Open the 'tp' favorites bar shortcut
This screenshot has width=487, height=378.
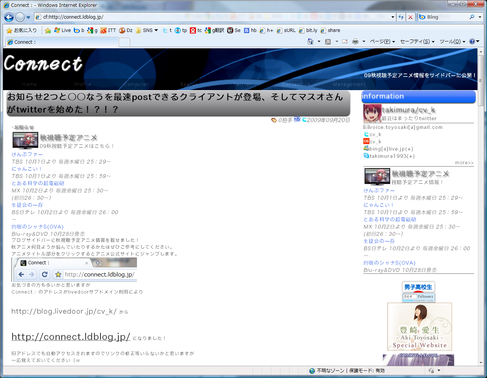click(181, 30)
